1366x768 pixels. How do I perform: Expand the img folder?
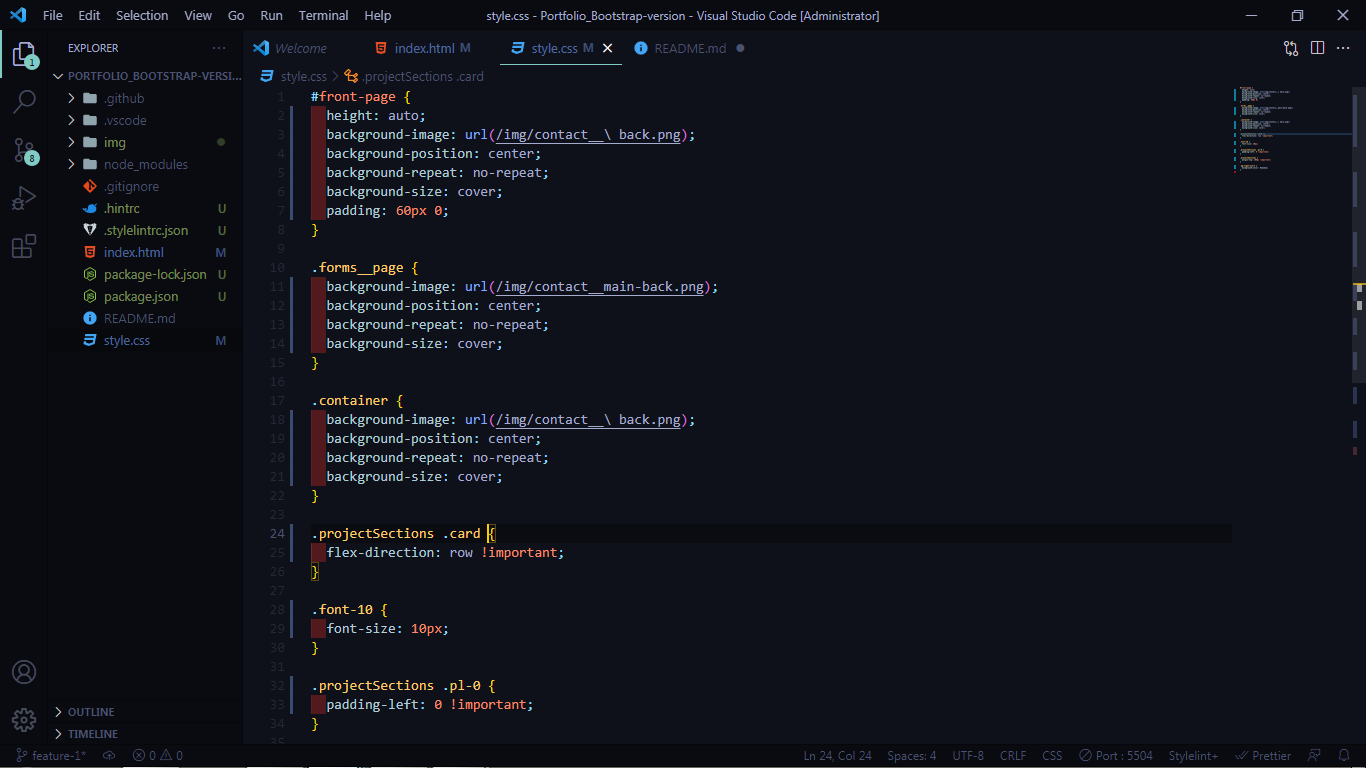(x=147, y=142)
